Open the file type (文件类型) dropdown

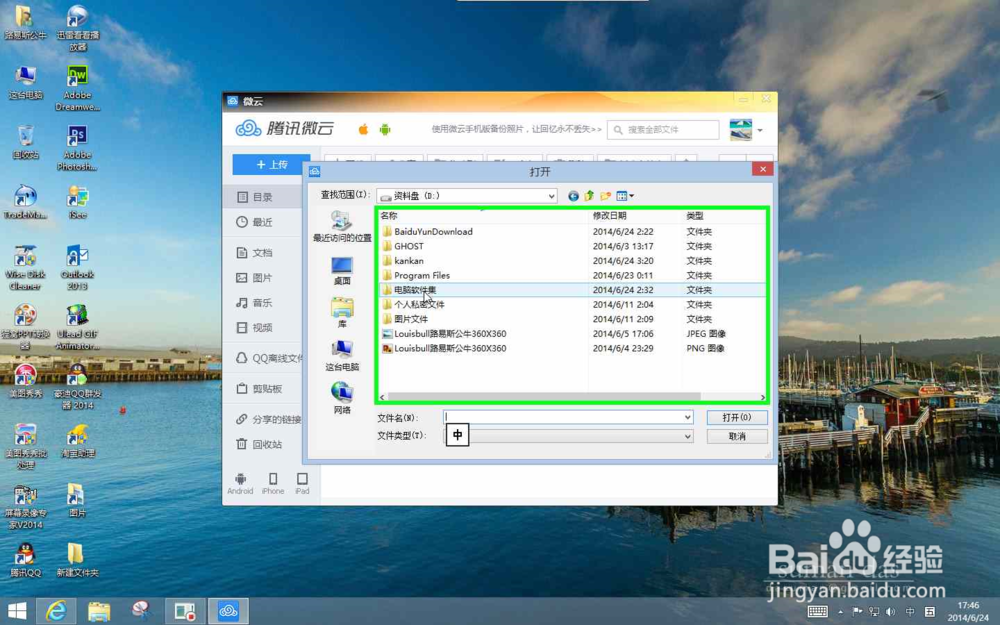tap(688, 435)
